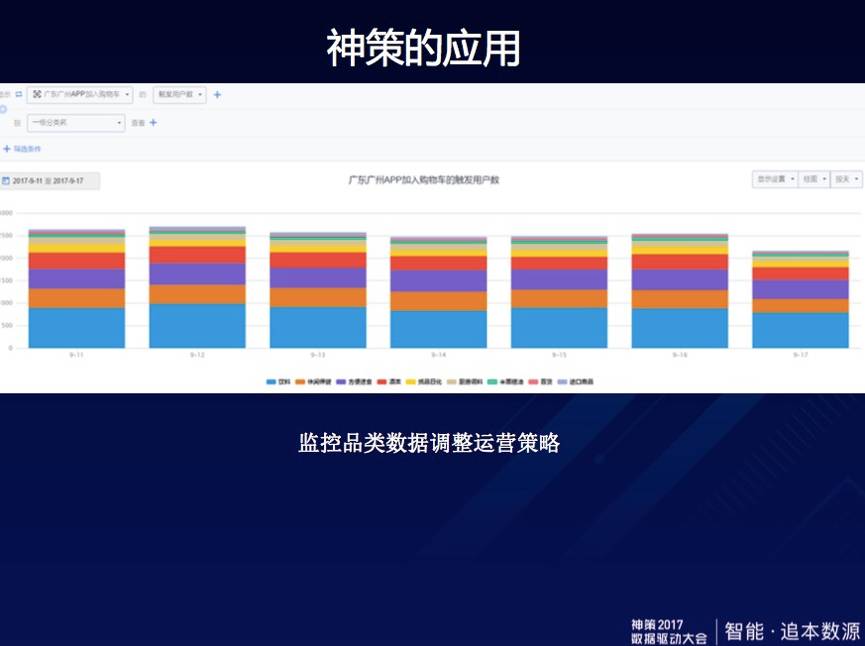Click the swap icon left of event dropdown
865x646 pixels.
pyautogui.click(x=19, y=94)
